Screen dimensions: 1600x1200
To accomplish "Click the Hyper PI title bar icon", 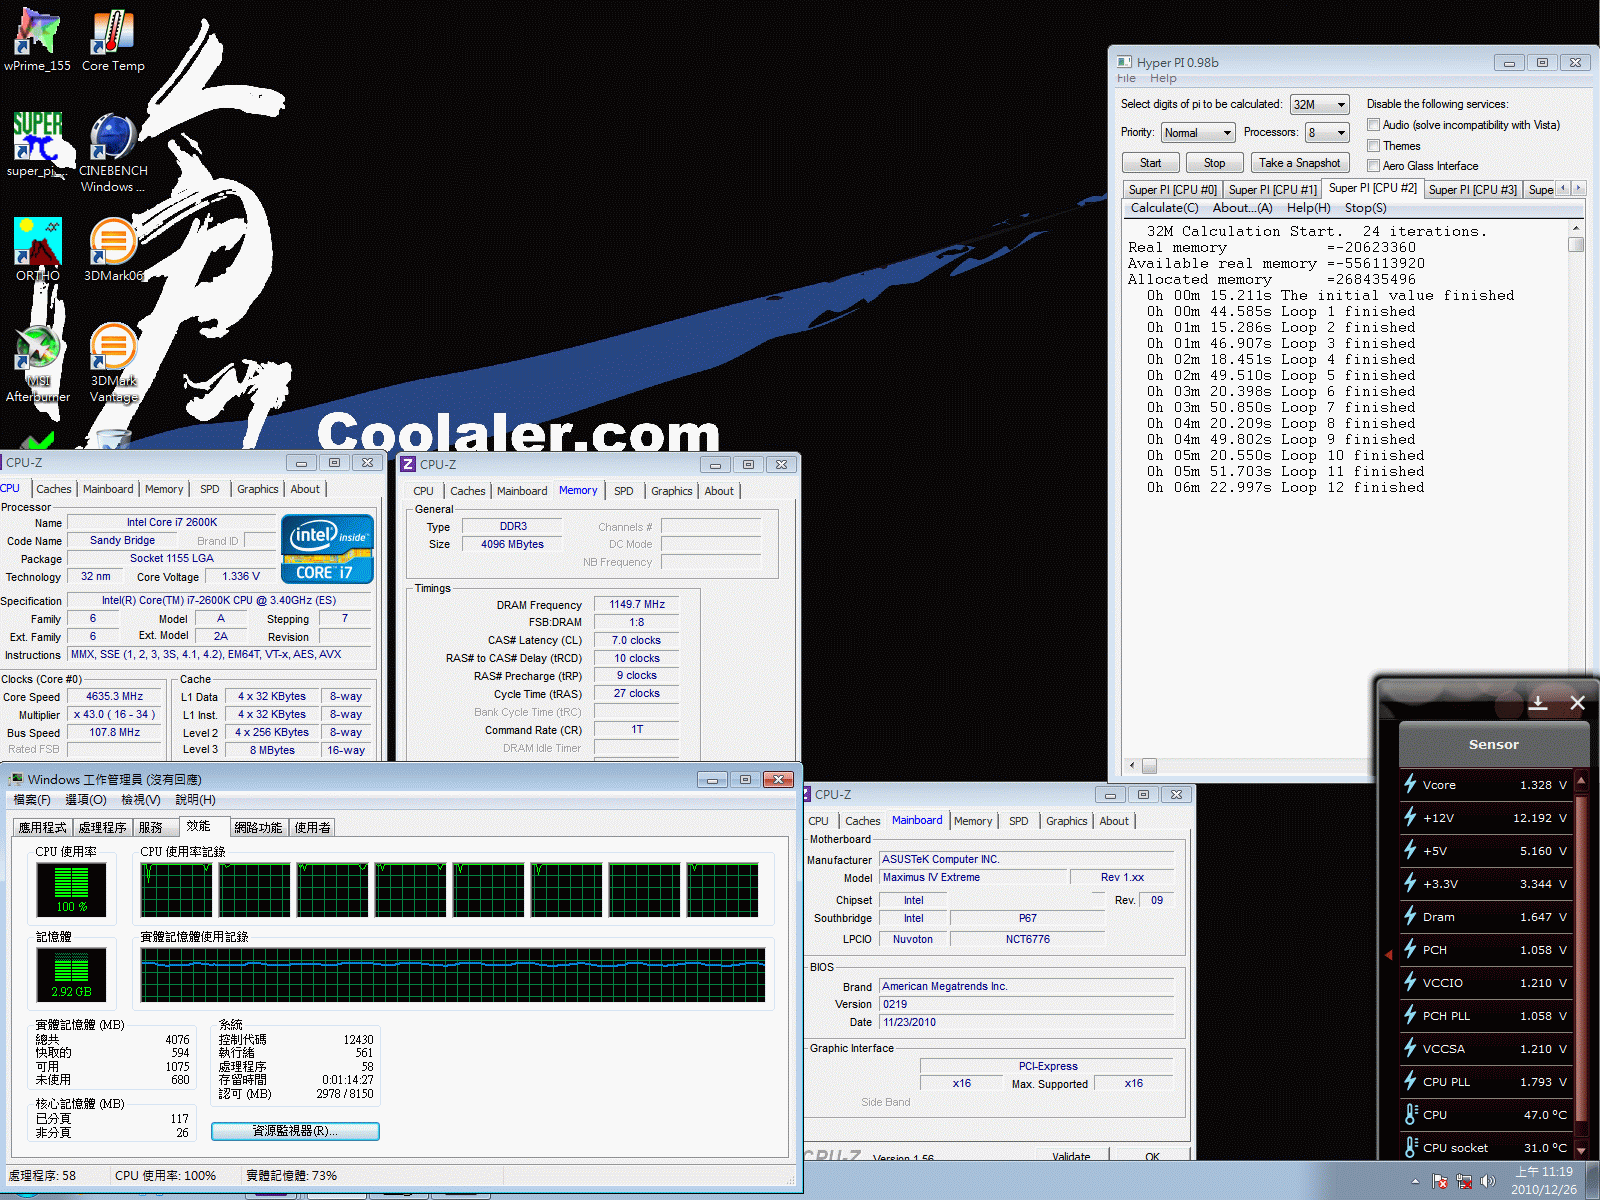I will [x=1125, y=62].
